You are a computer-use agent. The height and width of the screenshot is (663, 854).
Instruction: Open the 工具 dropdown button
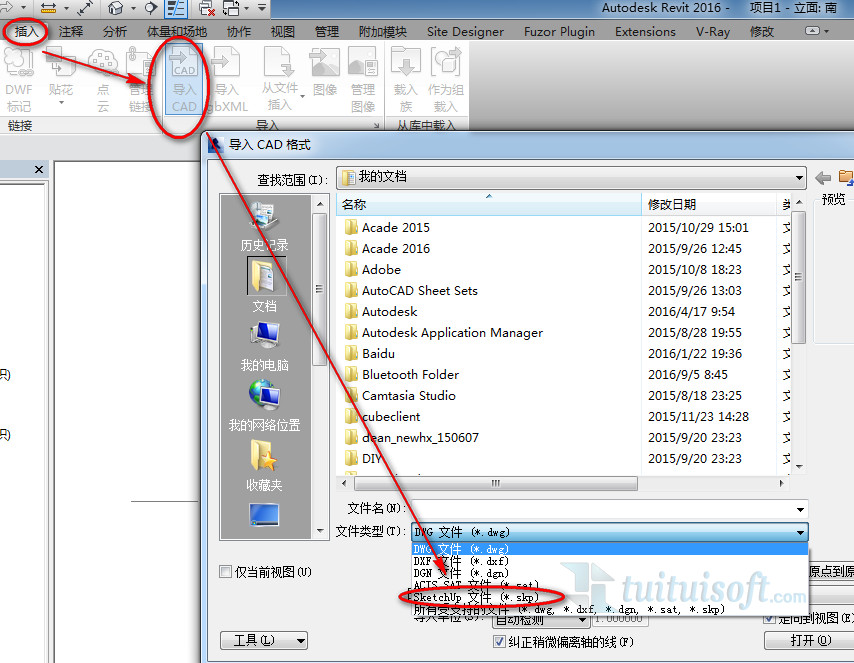coord(263,640)
